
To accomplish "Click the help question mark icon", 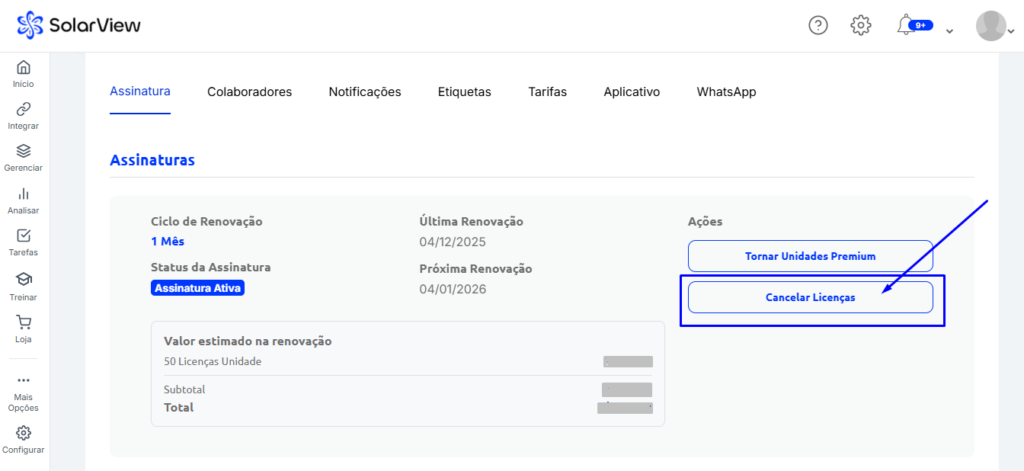I will click(x=818, y=26).
